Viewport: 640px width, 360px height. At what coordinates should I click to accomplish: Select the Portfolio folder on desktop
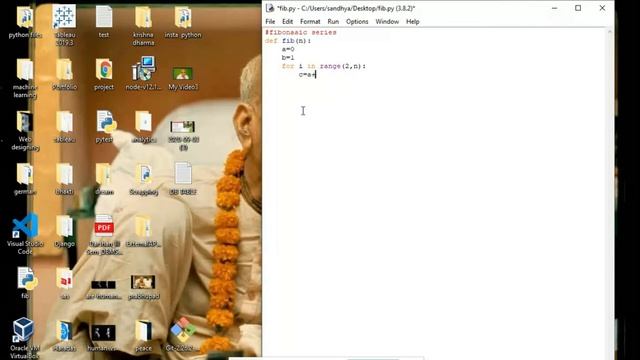(x=64, y=74)
